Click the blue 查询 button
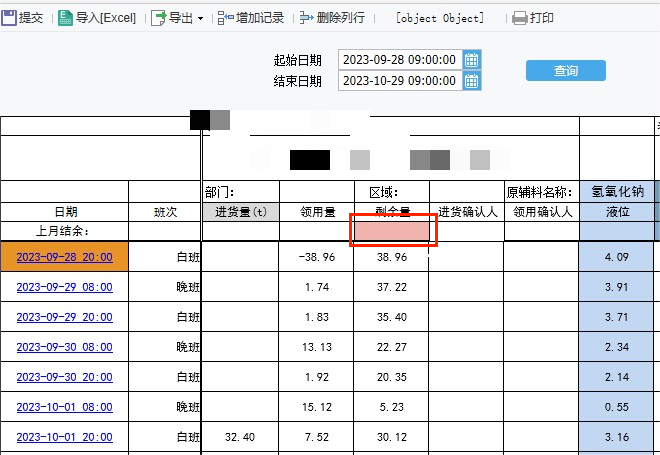660x455 pixels. (x=566, y=70)
